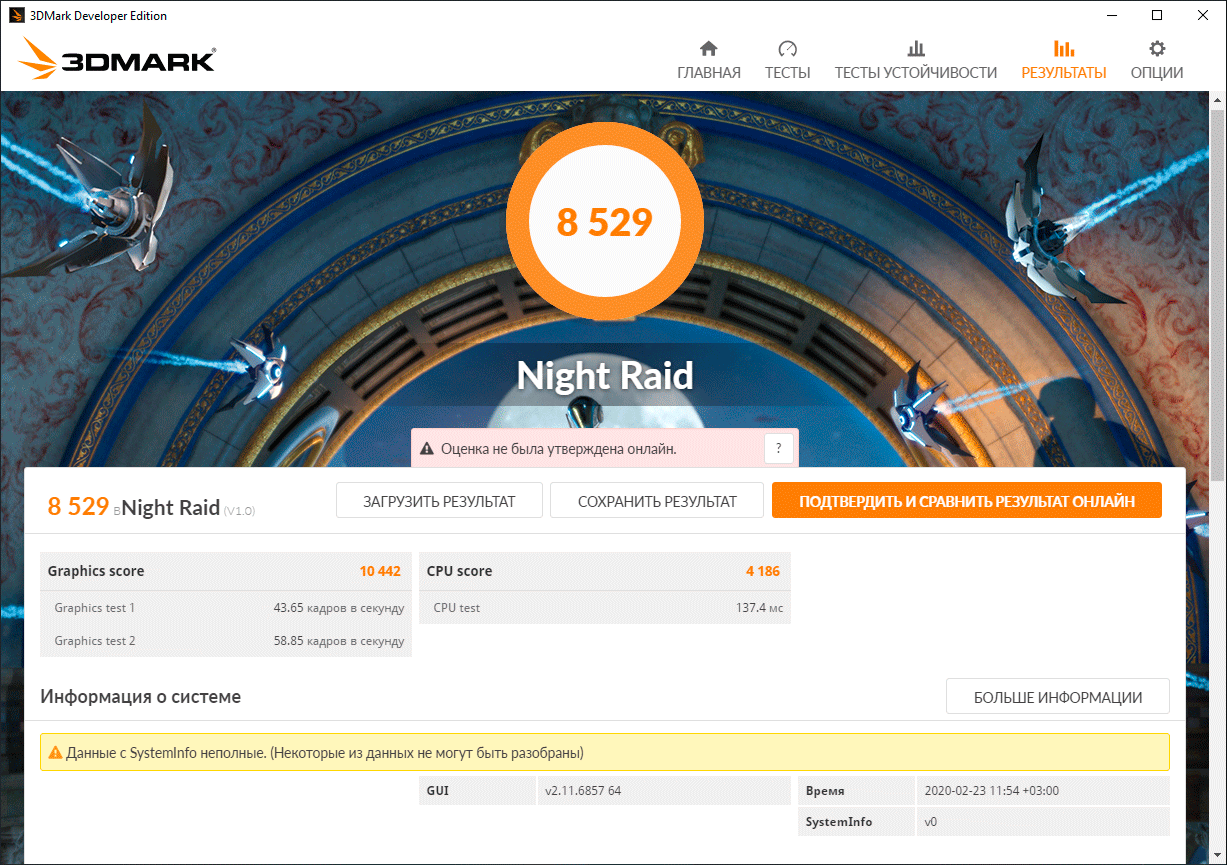The image size is (1227, 865).
Task: Click the SystemInfo value v0
Action: pos(930,821)
